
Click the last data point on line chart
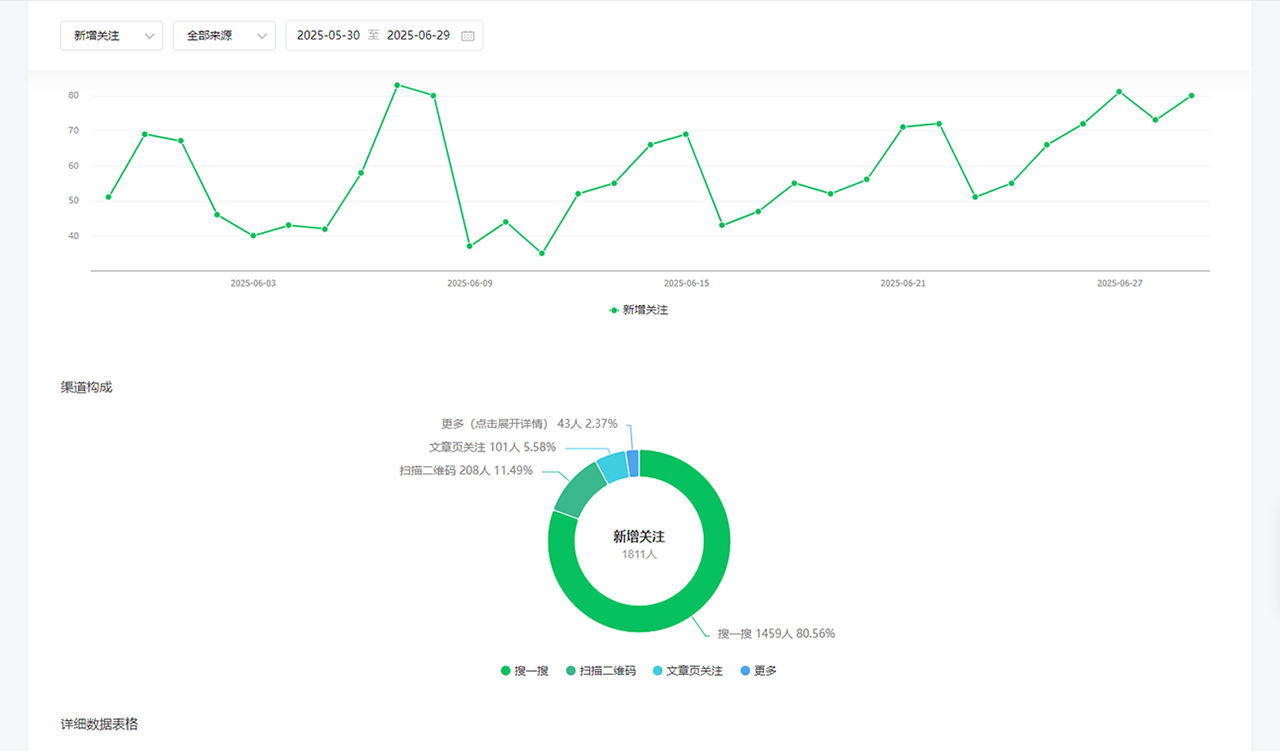pos(1191,96)
